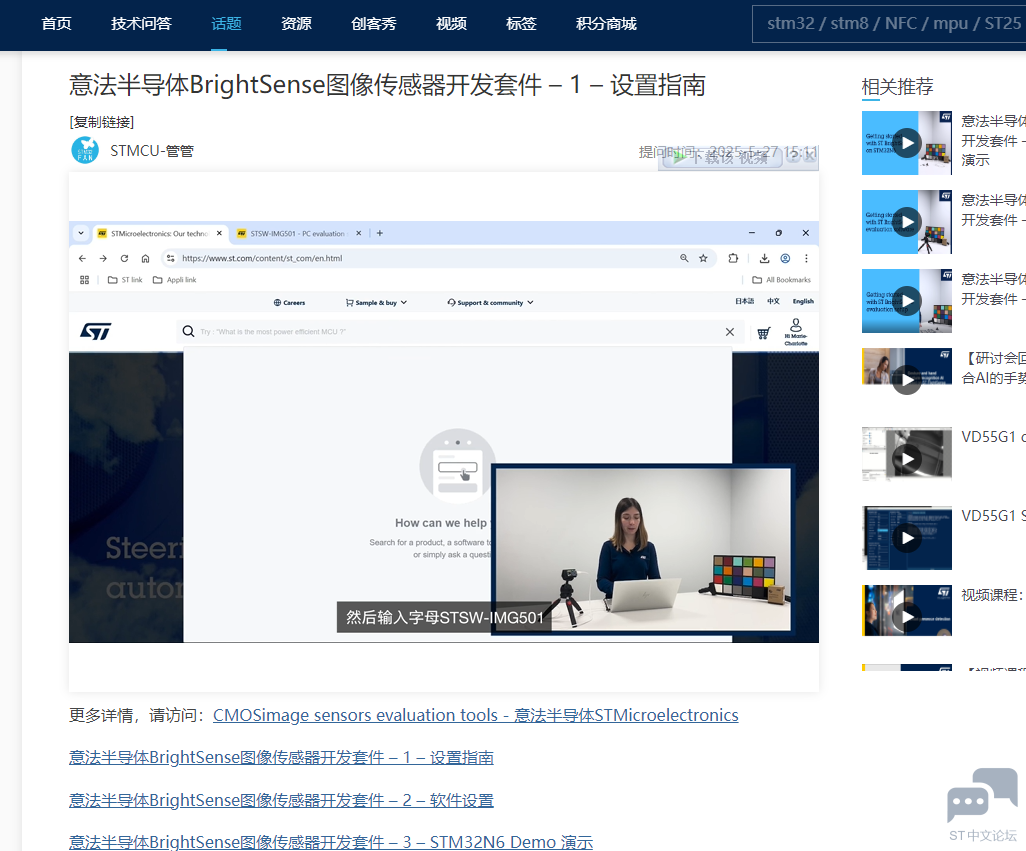Open 创客秀 in the navigation bar
The image size is (1026, 851).
pos(374,24)
